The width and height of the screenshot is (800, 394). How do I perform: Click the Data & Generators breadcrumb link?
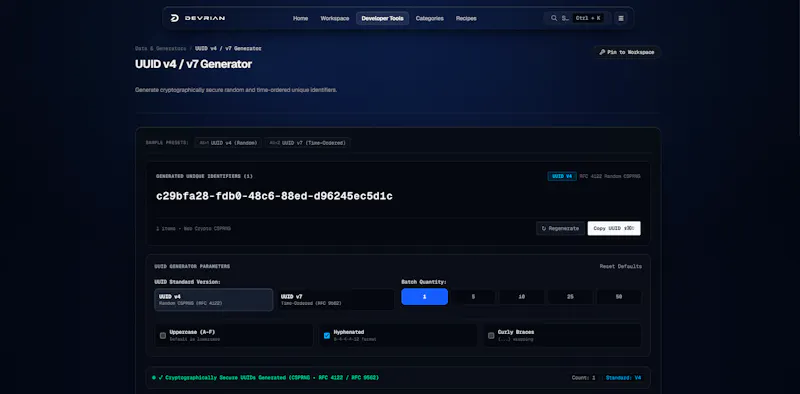(161, 48)
